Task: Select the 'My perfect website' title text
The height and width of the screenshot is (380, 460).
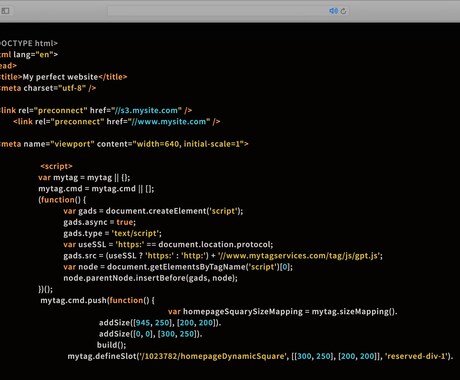Action: tap(60, 77)
